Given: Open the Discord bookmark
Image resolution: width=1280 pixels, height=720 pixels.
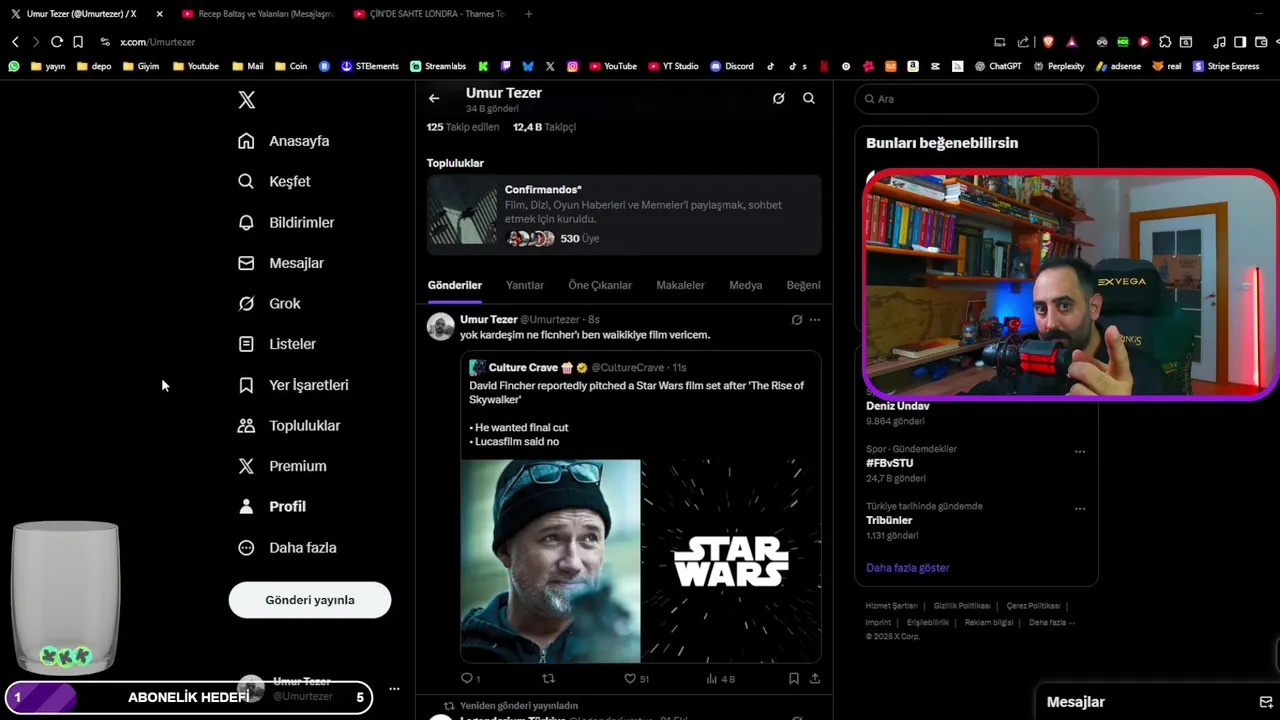Looking at the screenshot, I should (731, 66).
